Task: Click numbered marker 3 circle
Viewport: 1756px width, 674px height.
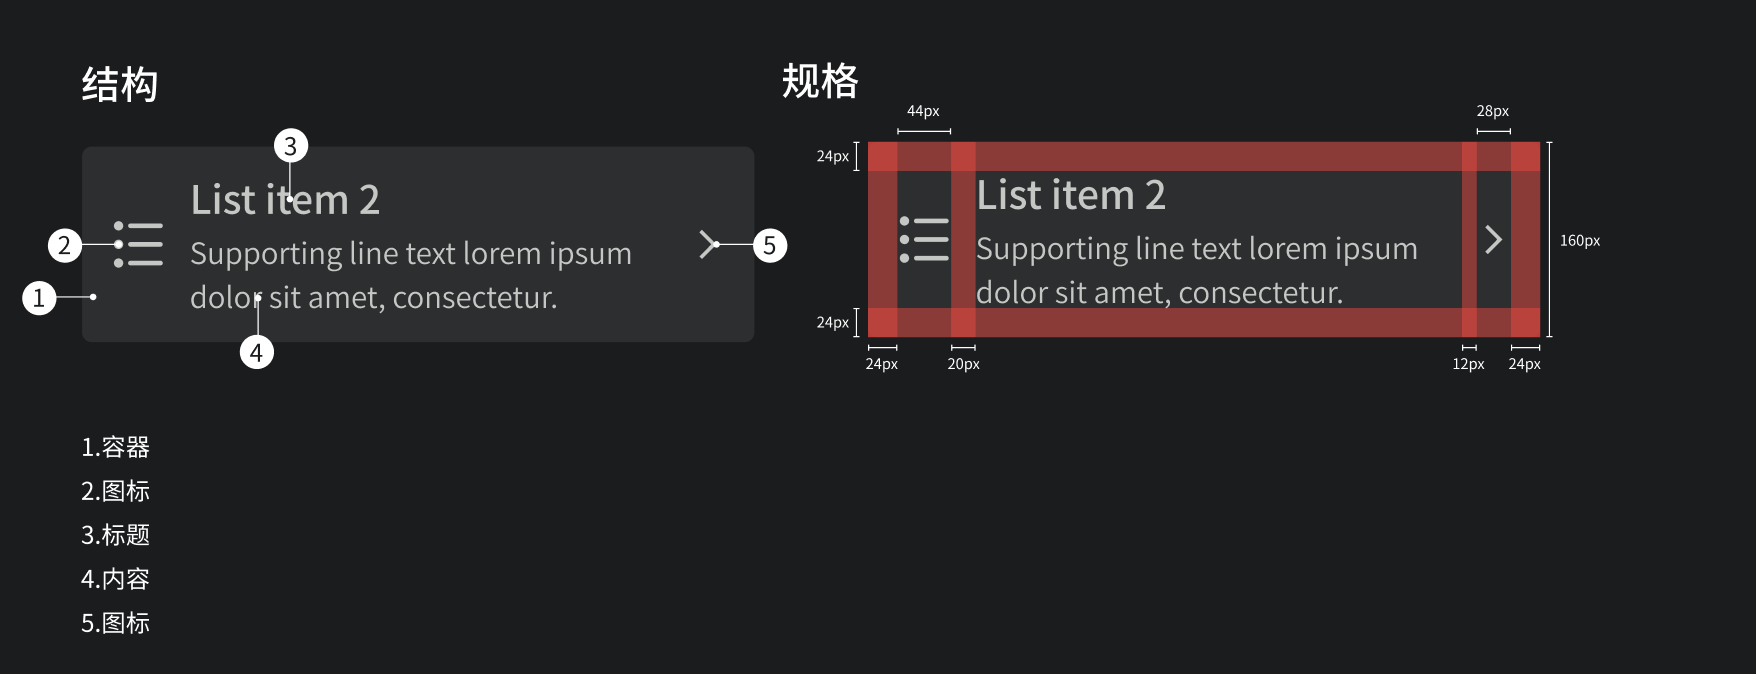Action: [291, 146]
